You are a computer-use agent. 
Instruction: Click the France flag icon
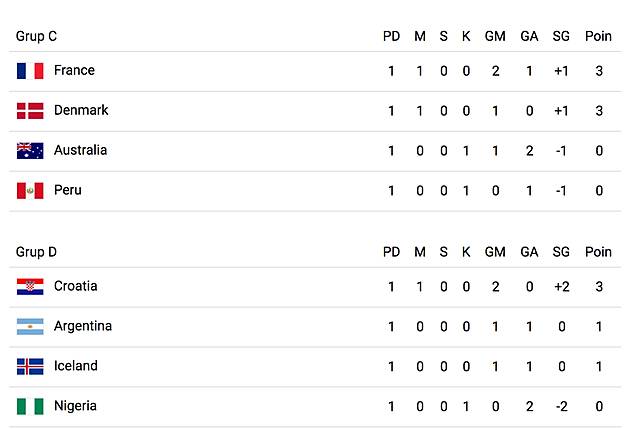30,71
